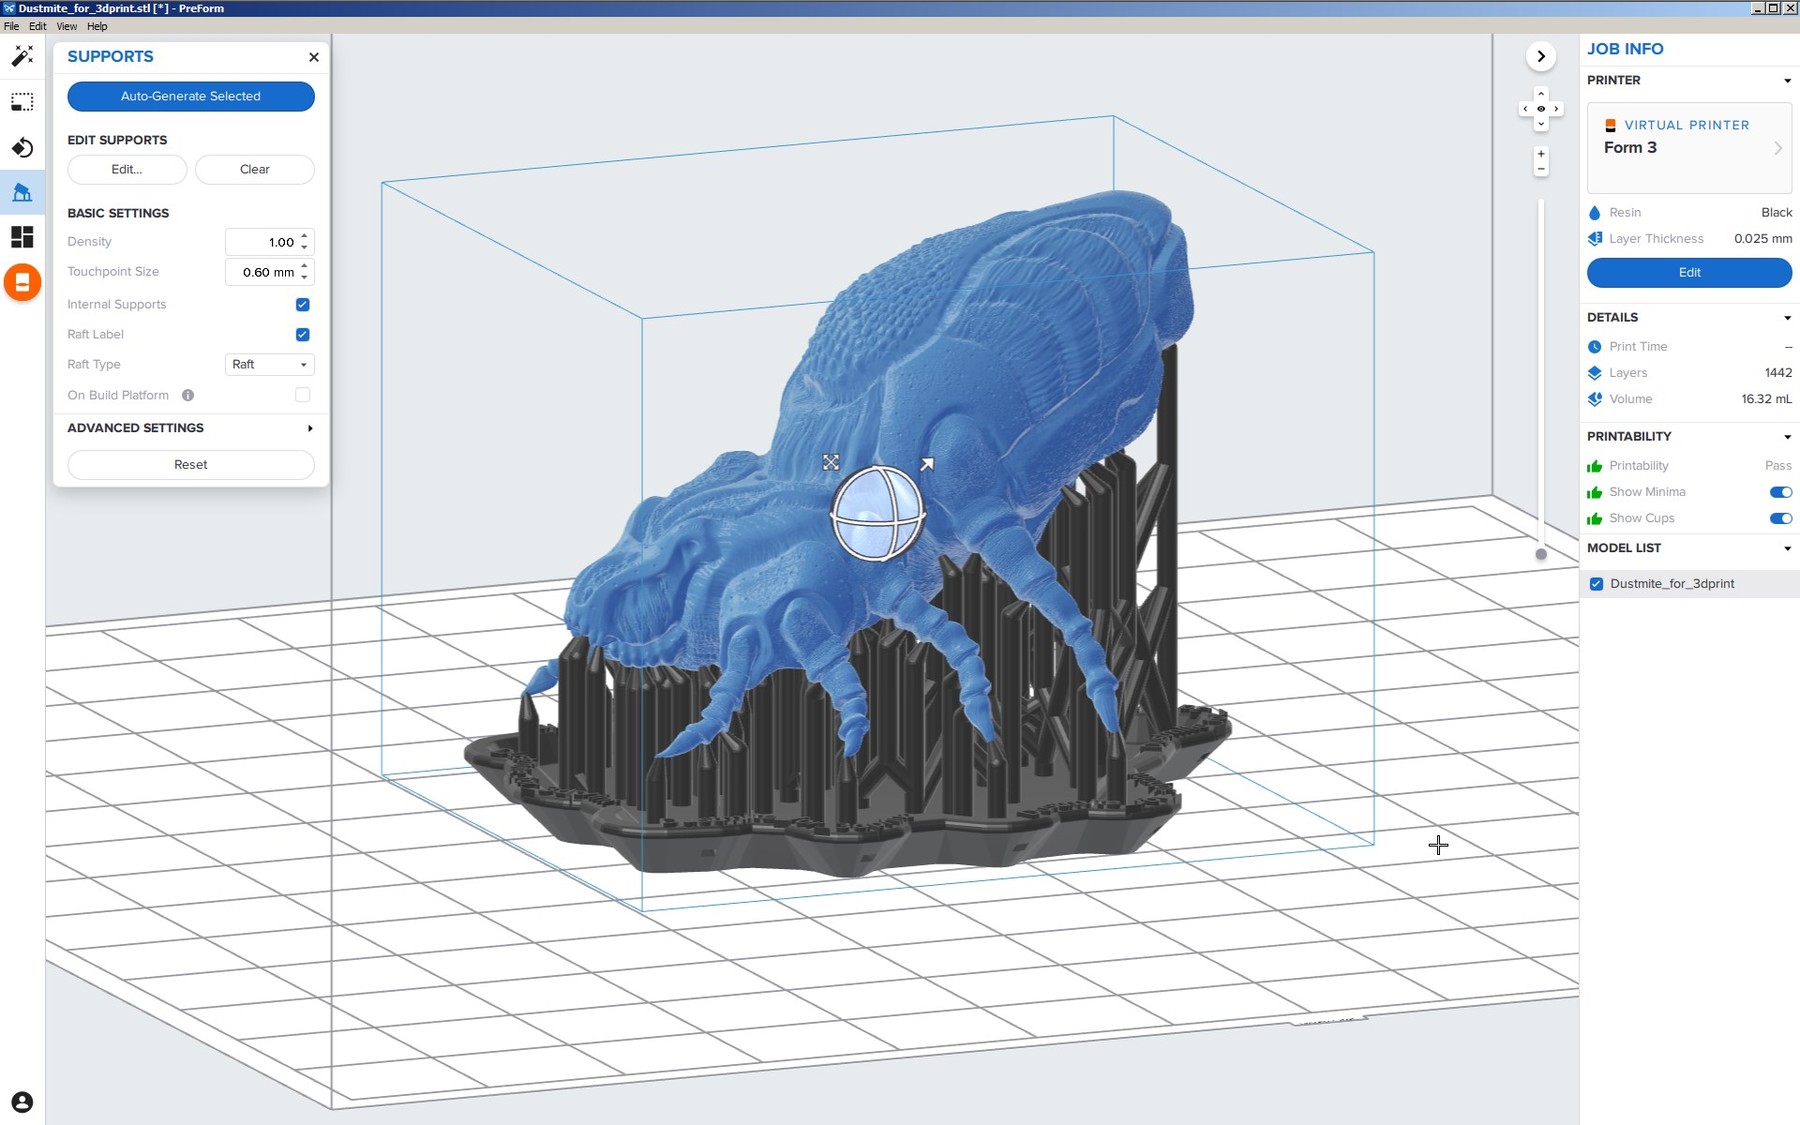Increase the Density value stepper
The image size is (1800, 1125).
[305, 236]
